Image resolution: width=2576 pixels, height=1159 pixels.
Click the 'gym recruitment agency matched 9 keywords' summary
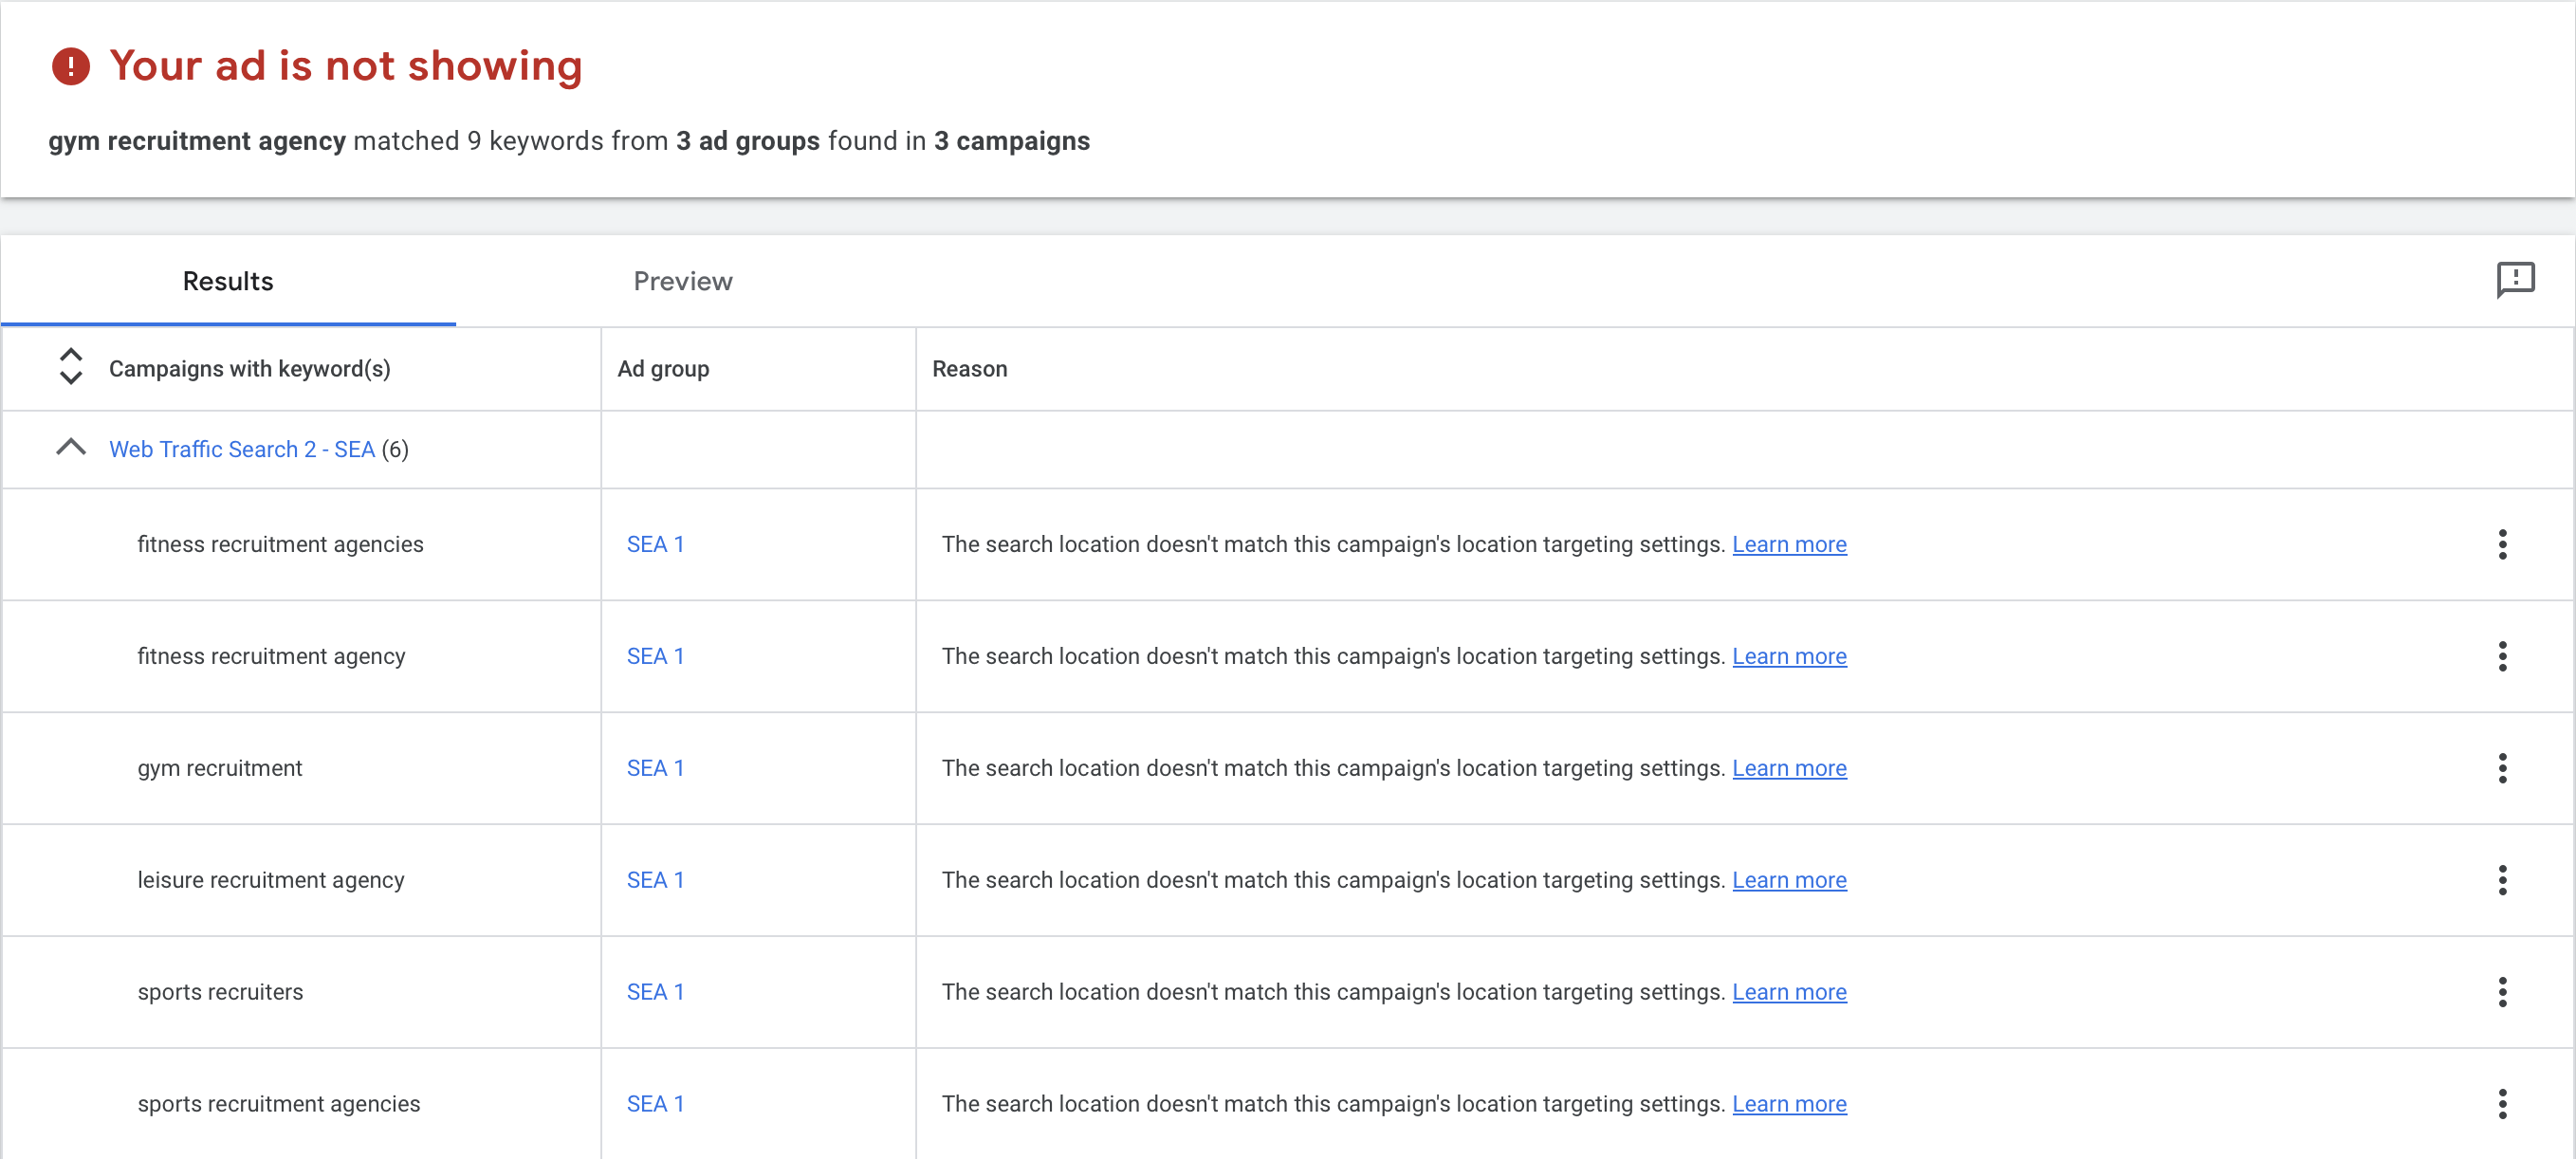coord(569,141)
